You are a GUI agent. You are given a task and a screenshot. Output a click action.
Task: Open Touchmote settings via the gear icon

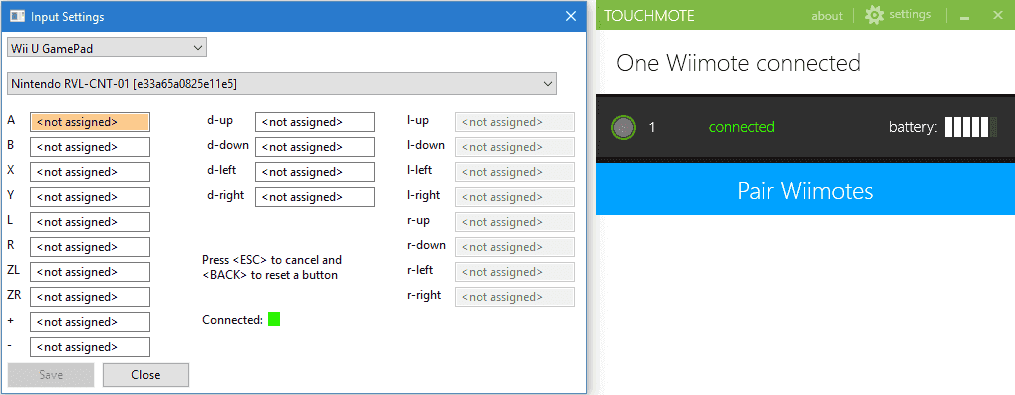875,15
